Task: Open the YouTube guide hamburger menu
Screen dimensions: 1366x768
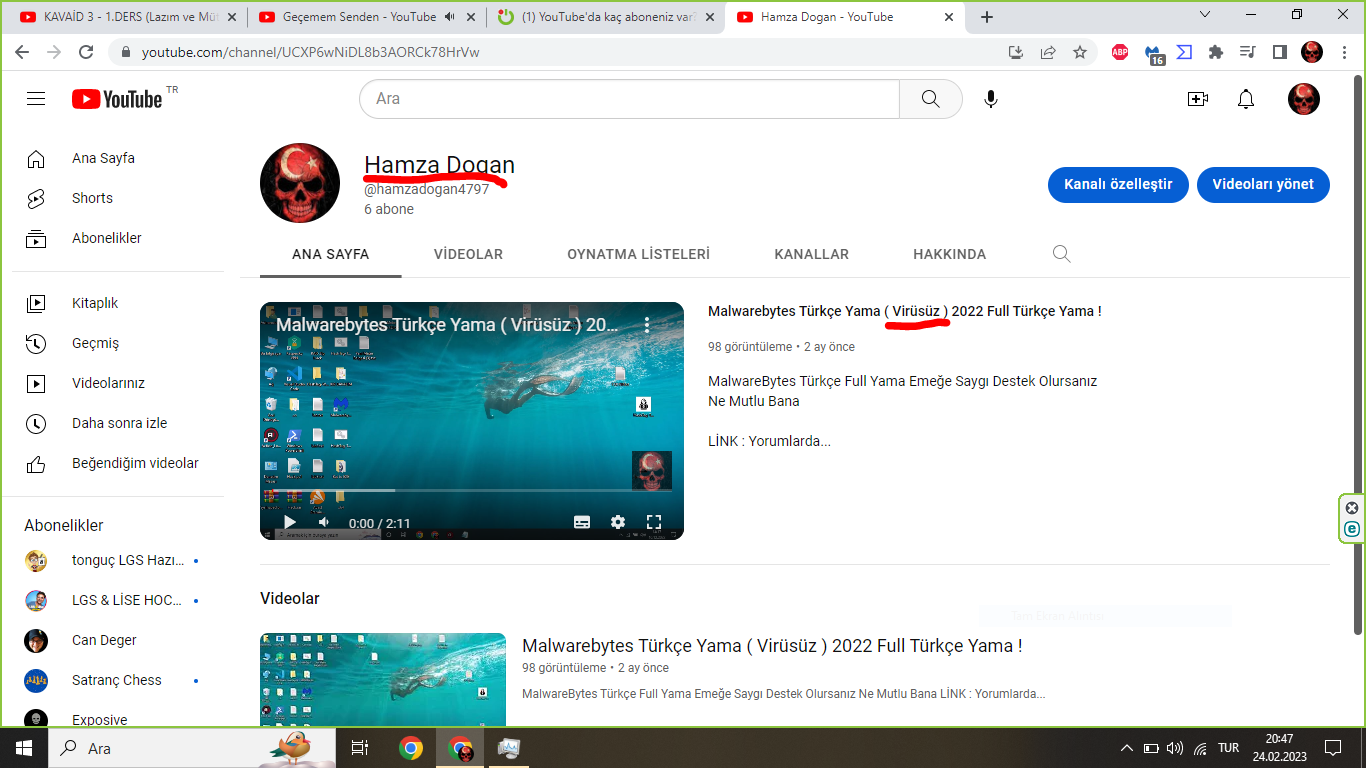Action: [x=36, y=99]
